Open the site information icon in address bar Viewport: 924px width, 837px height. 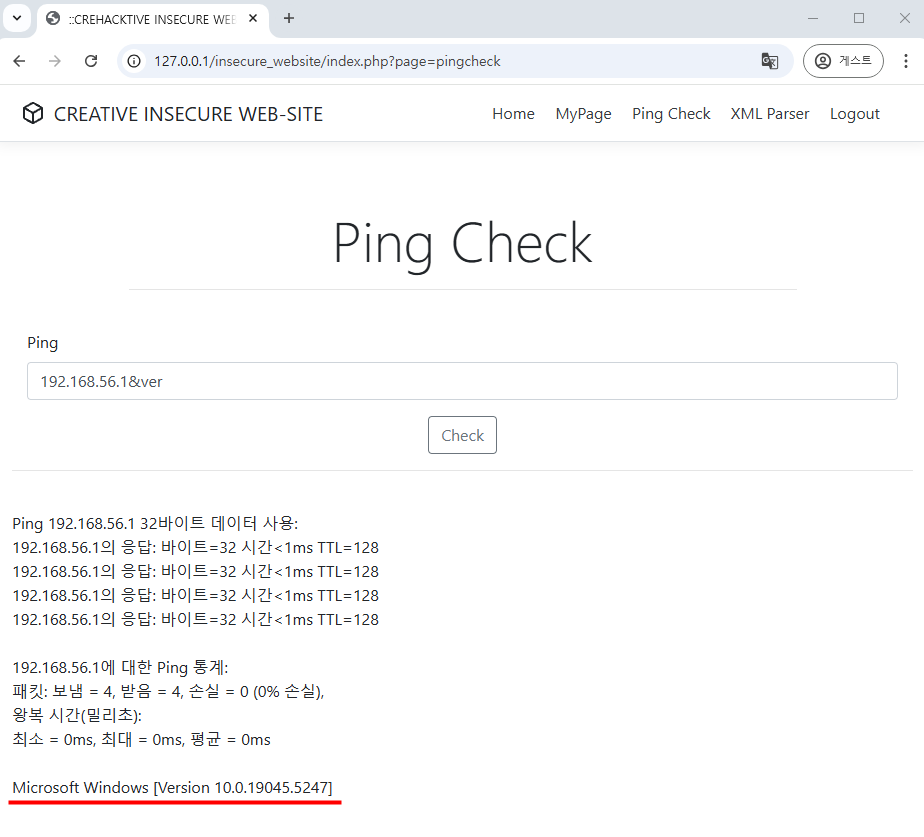134,61
